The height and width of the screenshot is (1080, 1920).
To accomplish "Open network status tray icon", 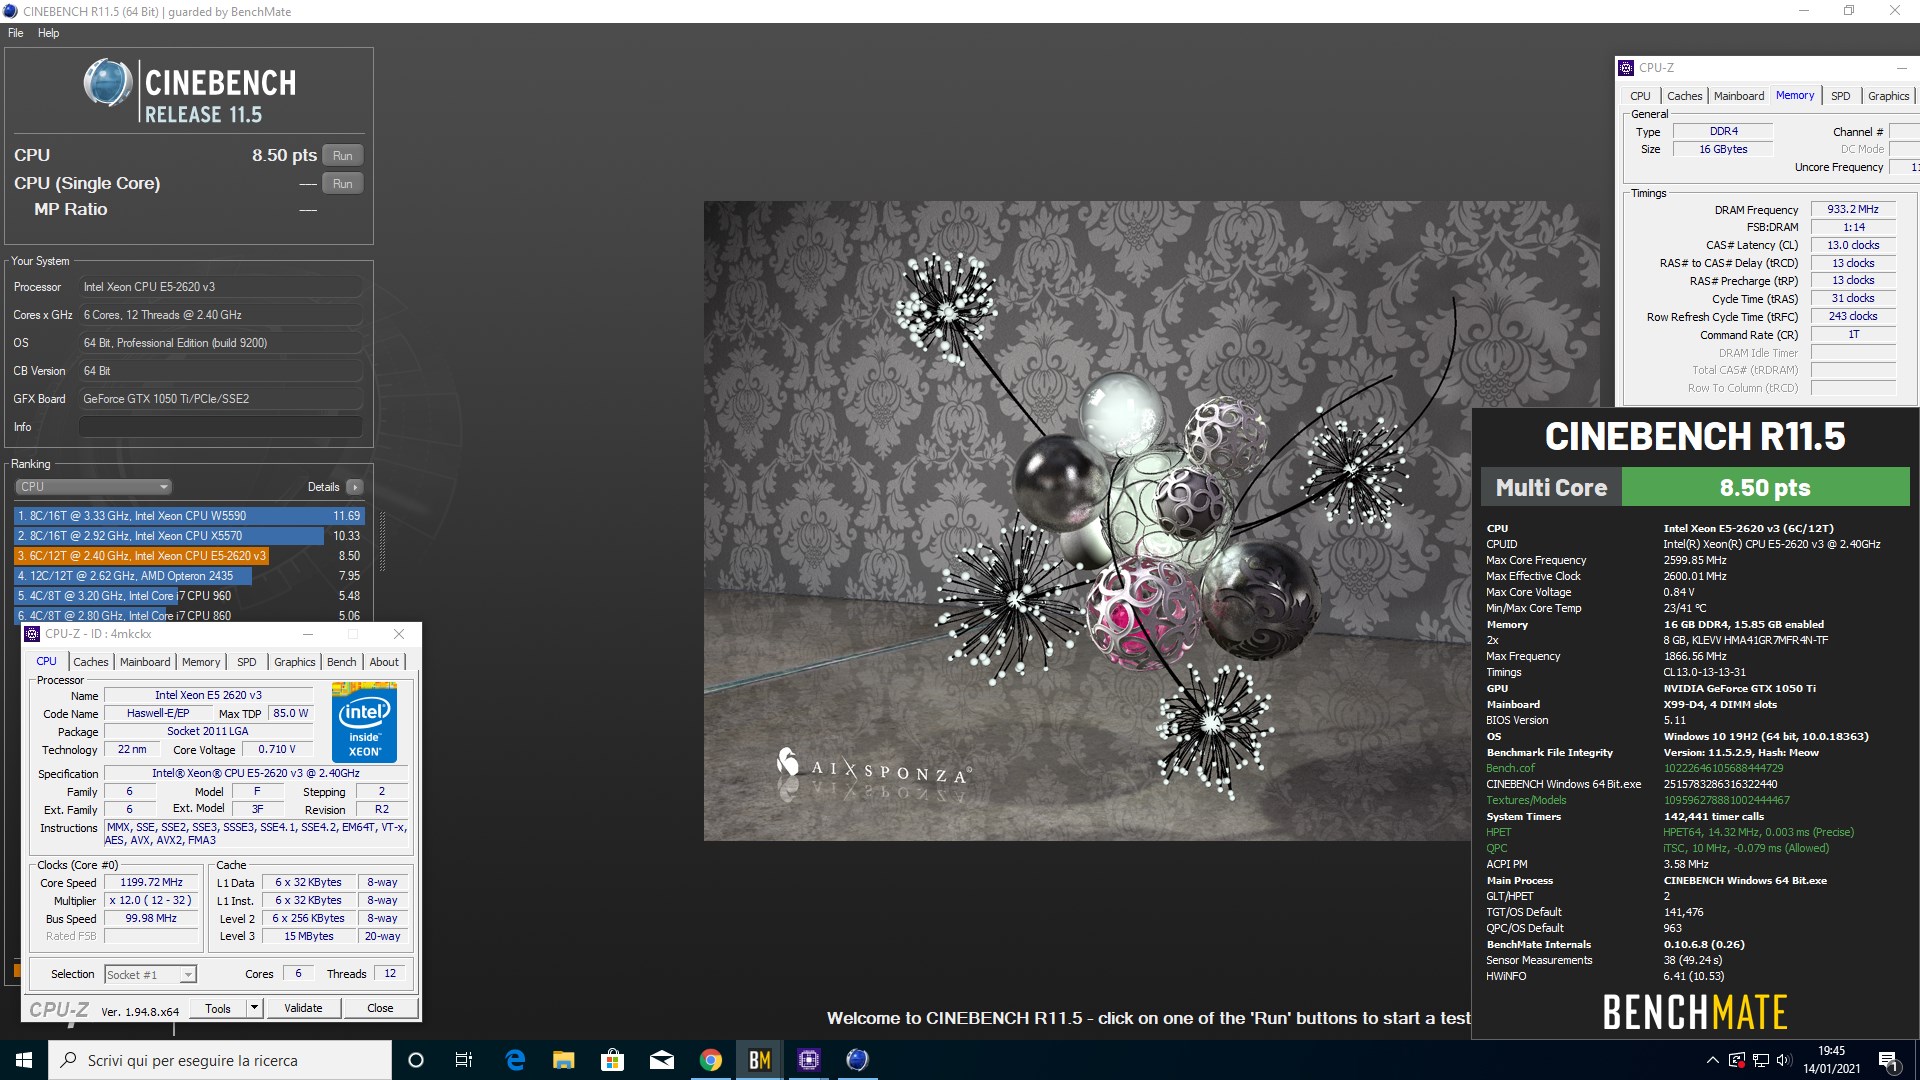I will [x=1761, y=1060].
